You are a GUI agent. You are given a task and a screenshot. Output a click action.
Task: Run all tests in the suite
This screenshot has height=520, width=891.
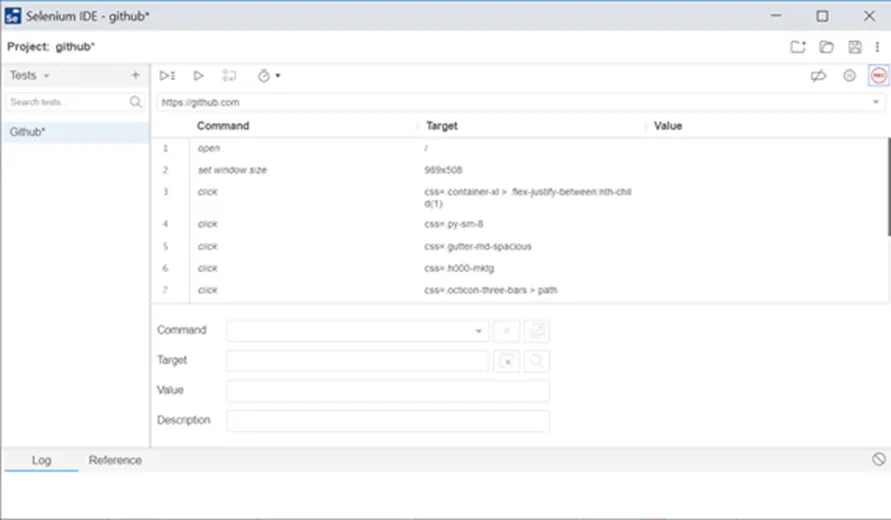click(x=167, y=76)
